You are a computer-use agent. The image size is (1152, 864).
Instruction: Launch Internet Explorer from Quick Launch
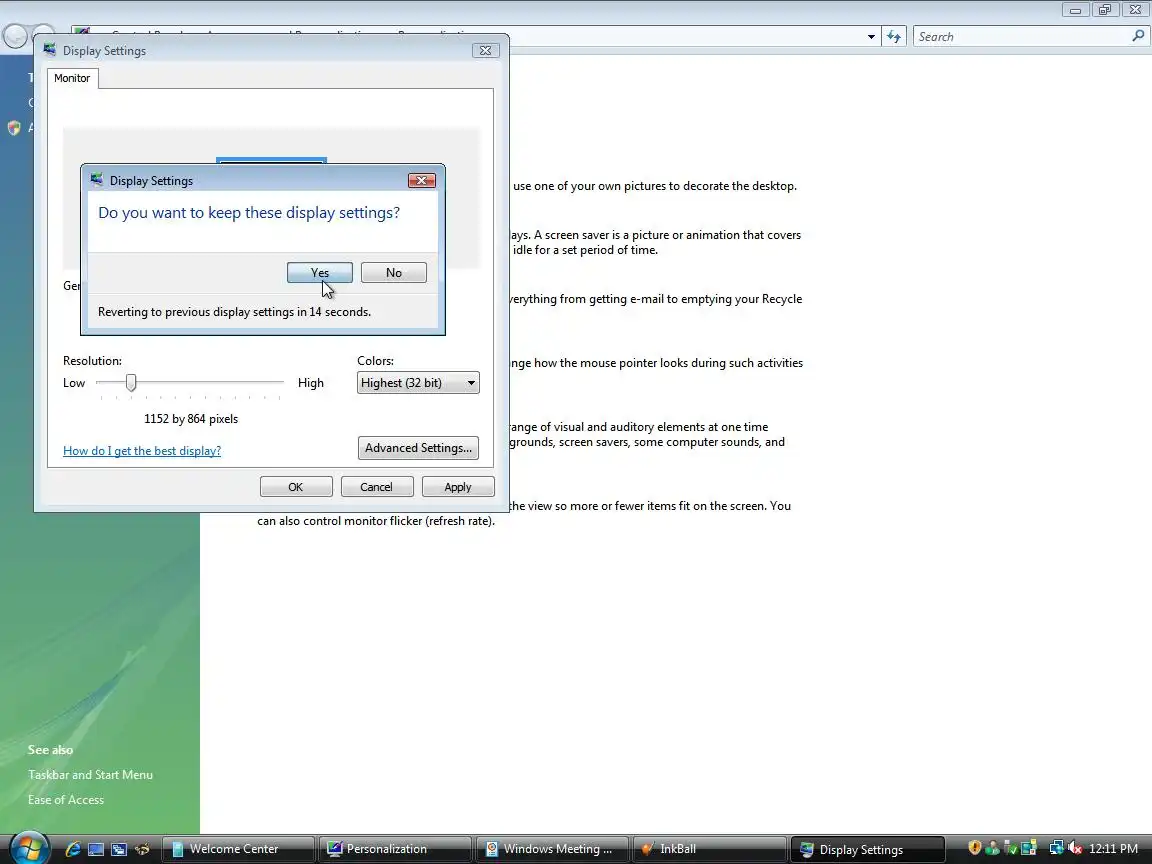(x=73, y=849)
